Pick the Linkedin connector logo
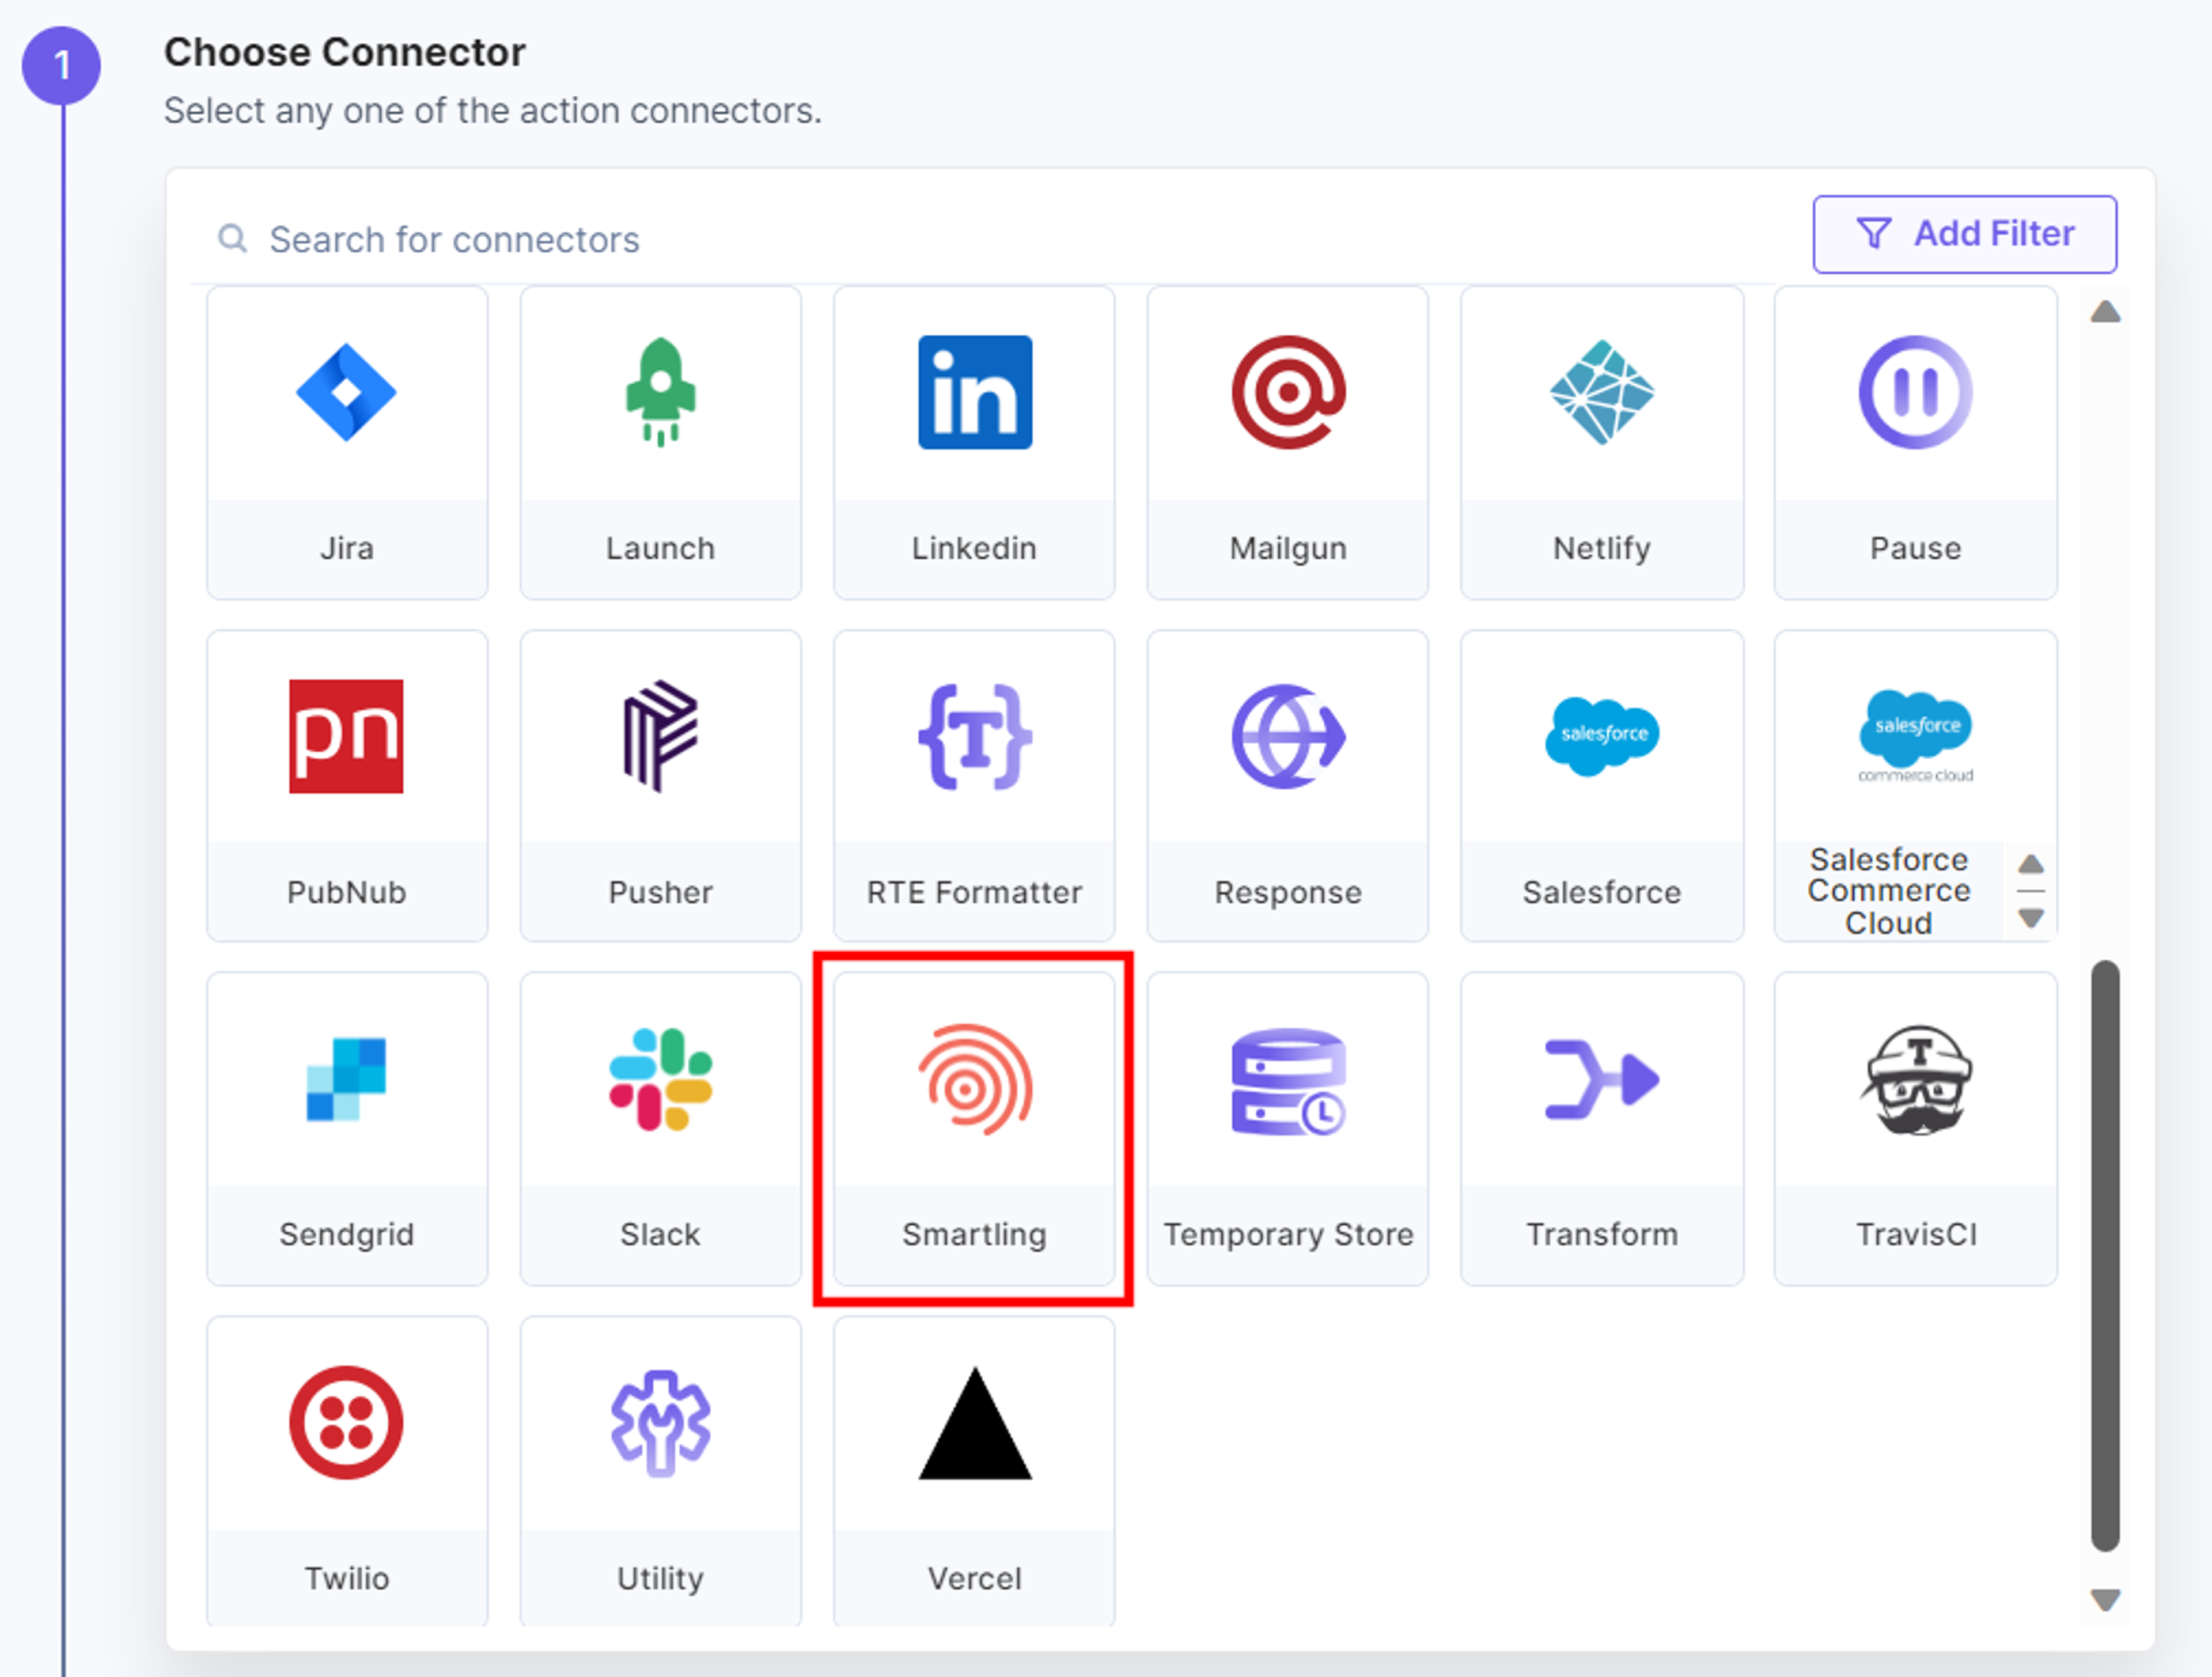 tap(975, 392)
